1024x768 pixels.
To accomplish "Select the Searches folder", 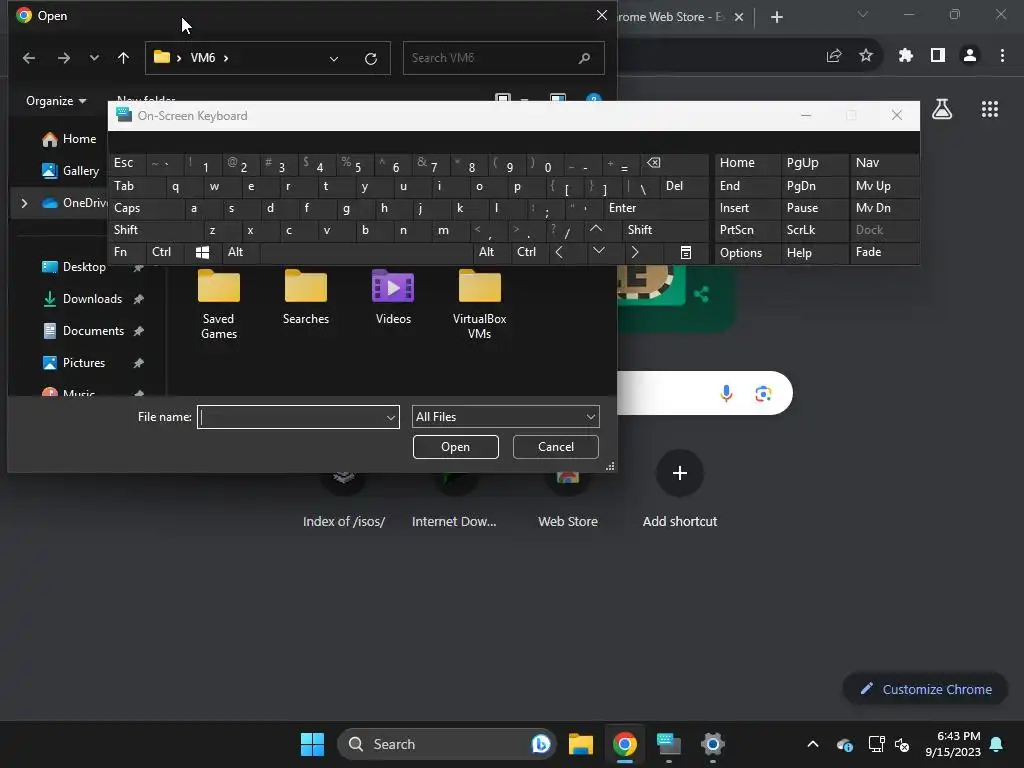I will tap(306, 297).
